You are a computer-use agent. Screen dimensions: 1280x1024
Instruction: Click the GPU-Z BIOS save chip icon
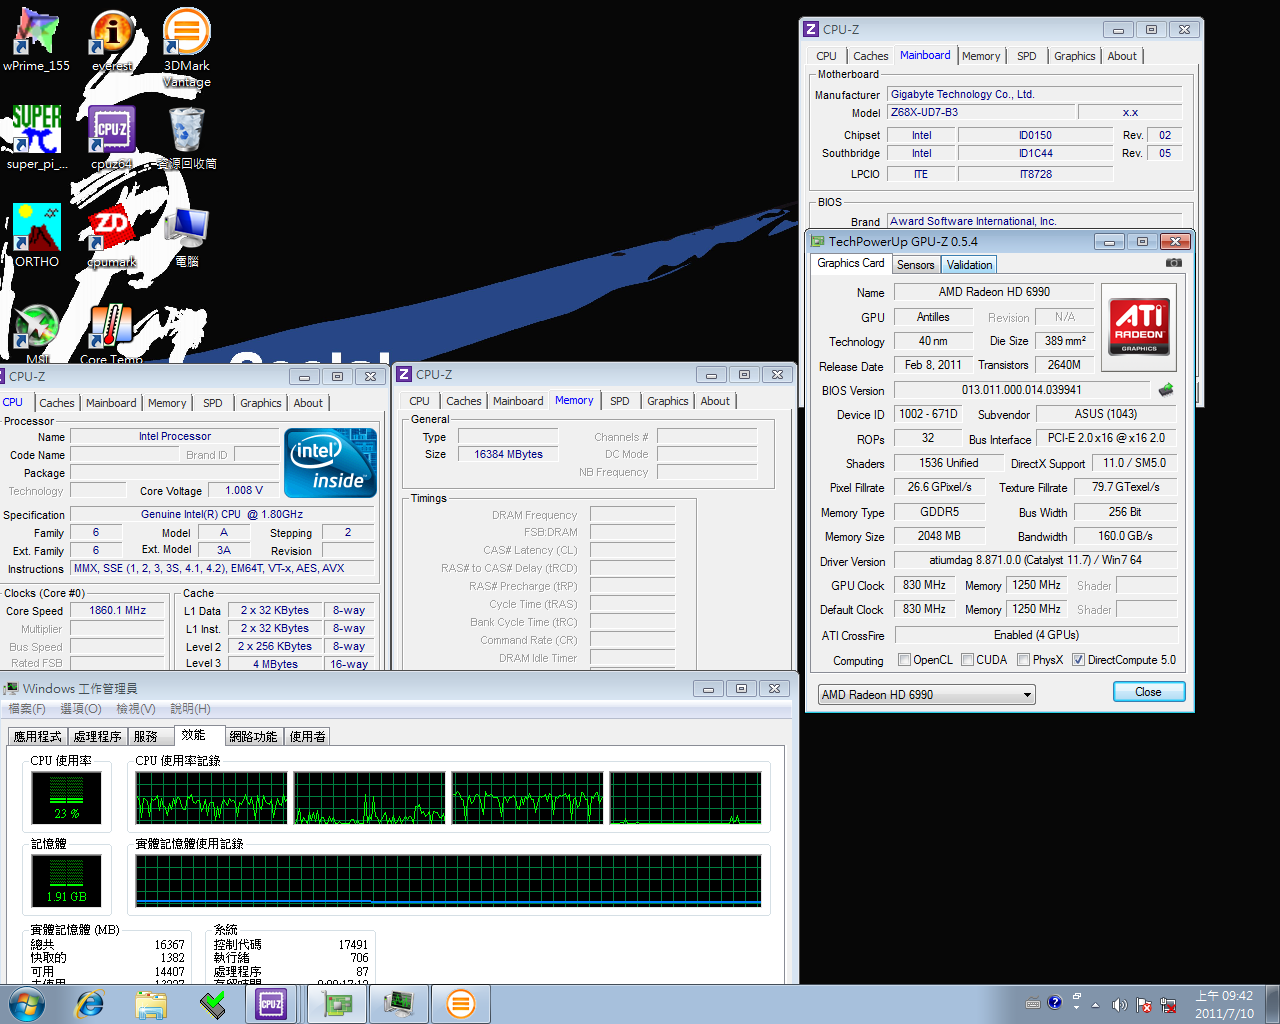1166,390
